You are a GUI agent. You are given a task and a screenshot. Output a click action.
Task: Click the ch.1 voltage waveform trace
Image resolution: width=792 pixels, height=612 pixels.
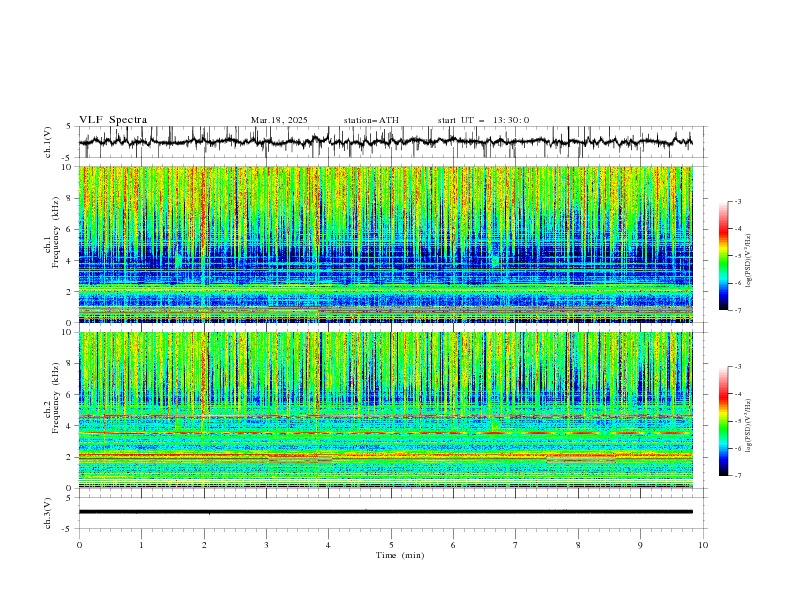click(x=385, y=141)
